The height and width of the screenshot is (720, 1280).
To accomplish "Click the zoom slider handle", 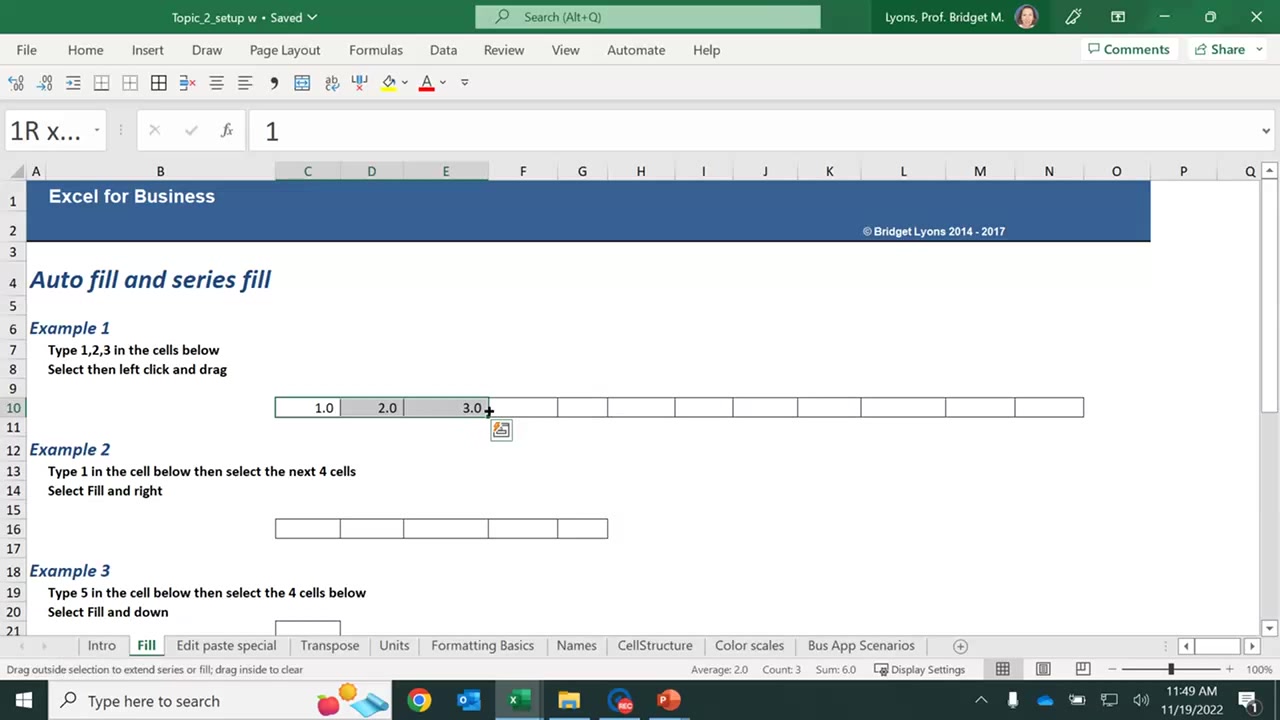I will click(1171, 669).
